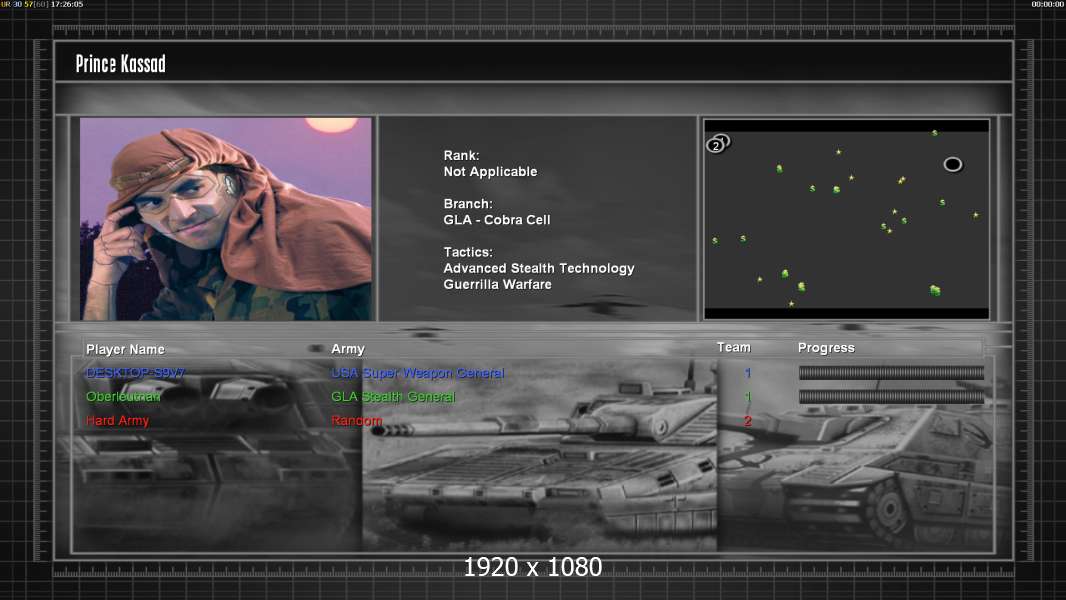Screen dimensions: 1066x600
Task: Click GLA Stealth General army entry
Action: point(393,397)
